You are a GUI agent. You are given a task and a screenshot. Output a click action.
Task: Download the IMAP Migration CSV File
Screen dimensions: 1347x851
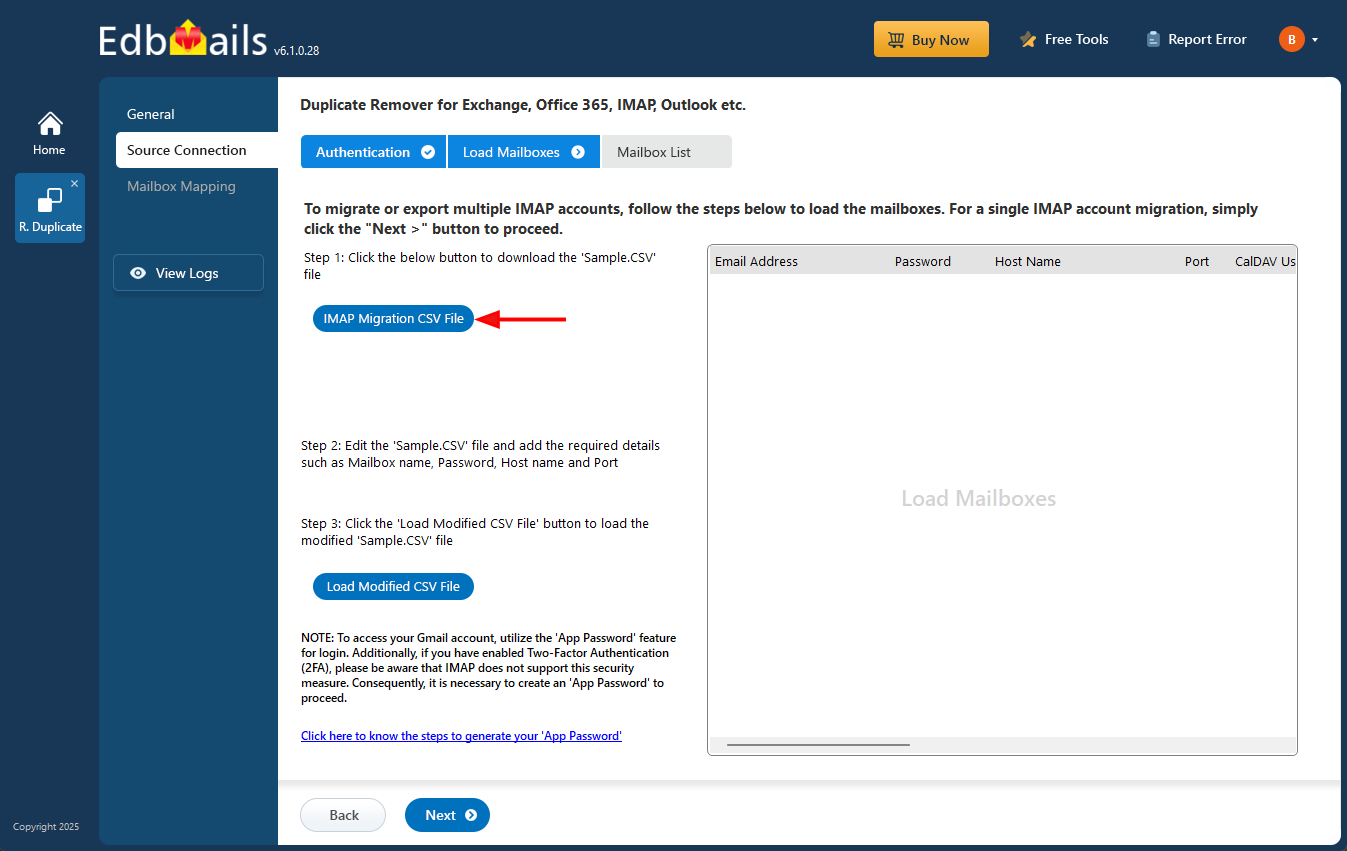pyautogui.click(x=394, y=319)
